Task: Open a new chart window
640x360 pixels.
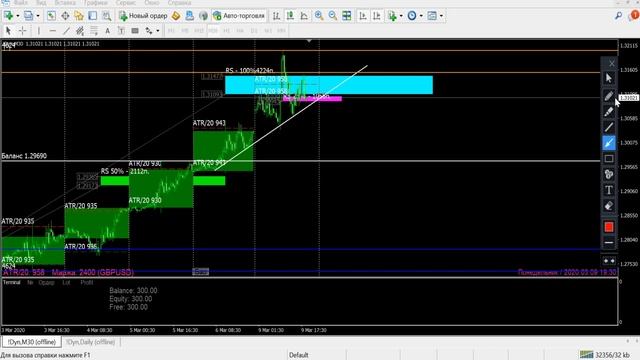Action: 8,16
